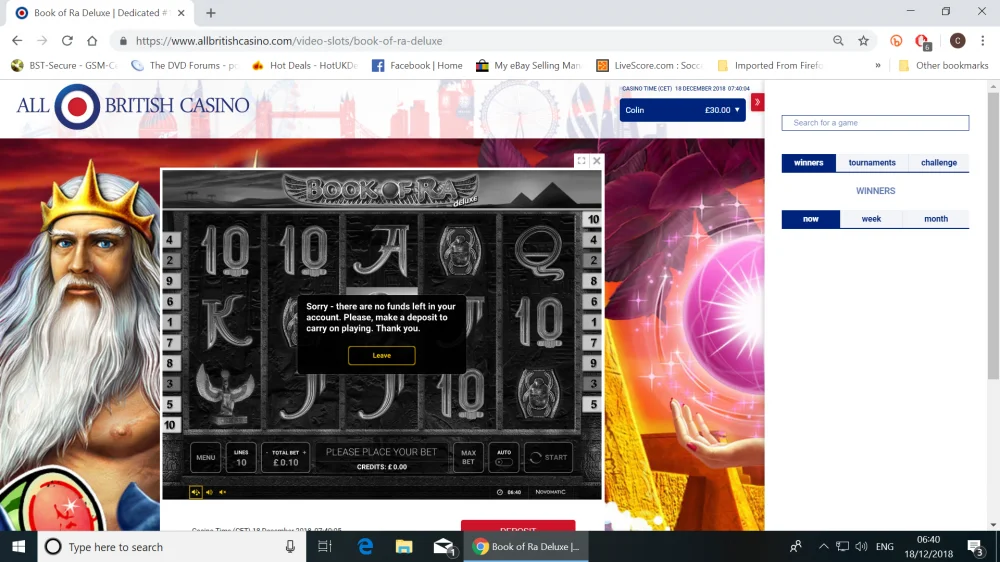Image resolution: width=1000 pixels, height=562 pixels.
Task: Select the full sound speaker icon
Action: tap(196, 492)
